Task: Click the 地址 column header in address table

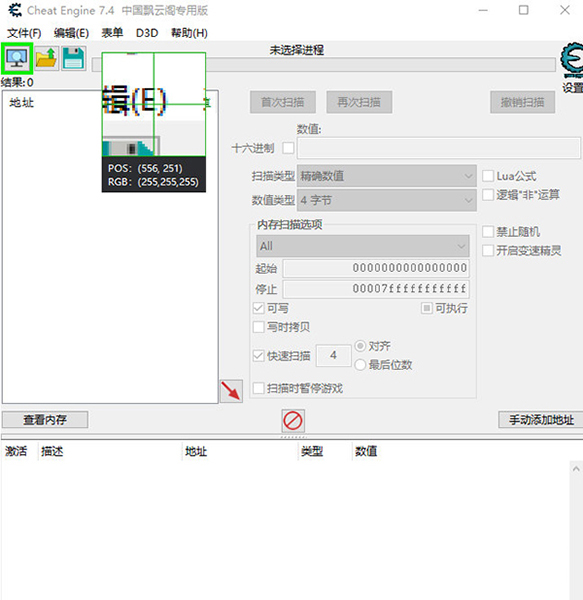Action: [196, 452]
